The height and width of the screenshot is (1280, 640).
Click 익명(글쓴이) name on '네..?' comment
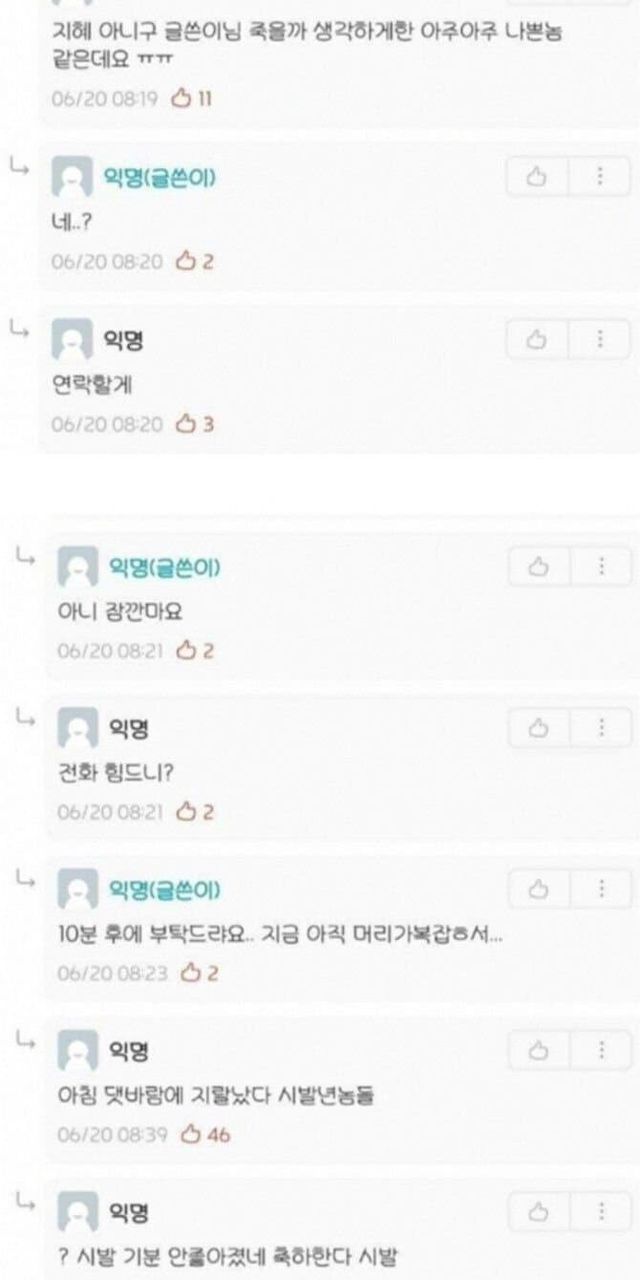click(x=160, y=178)
